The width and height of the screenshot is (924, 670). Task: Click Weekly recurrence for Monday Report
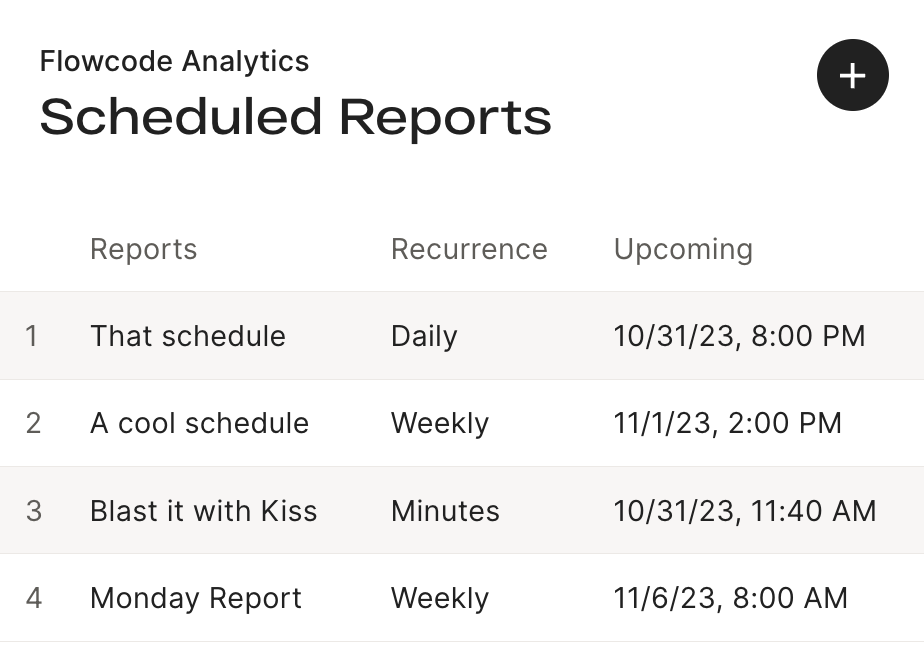pos(440,599)
